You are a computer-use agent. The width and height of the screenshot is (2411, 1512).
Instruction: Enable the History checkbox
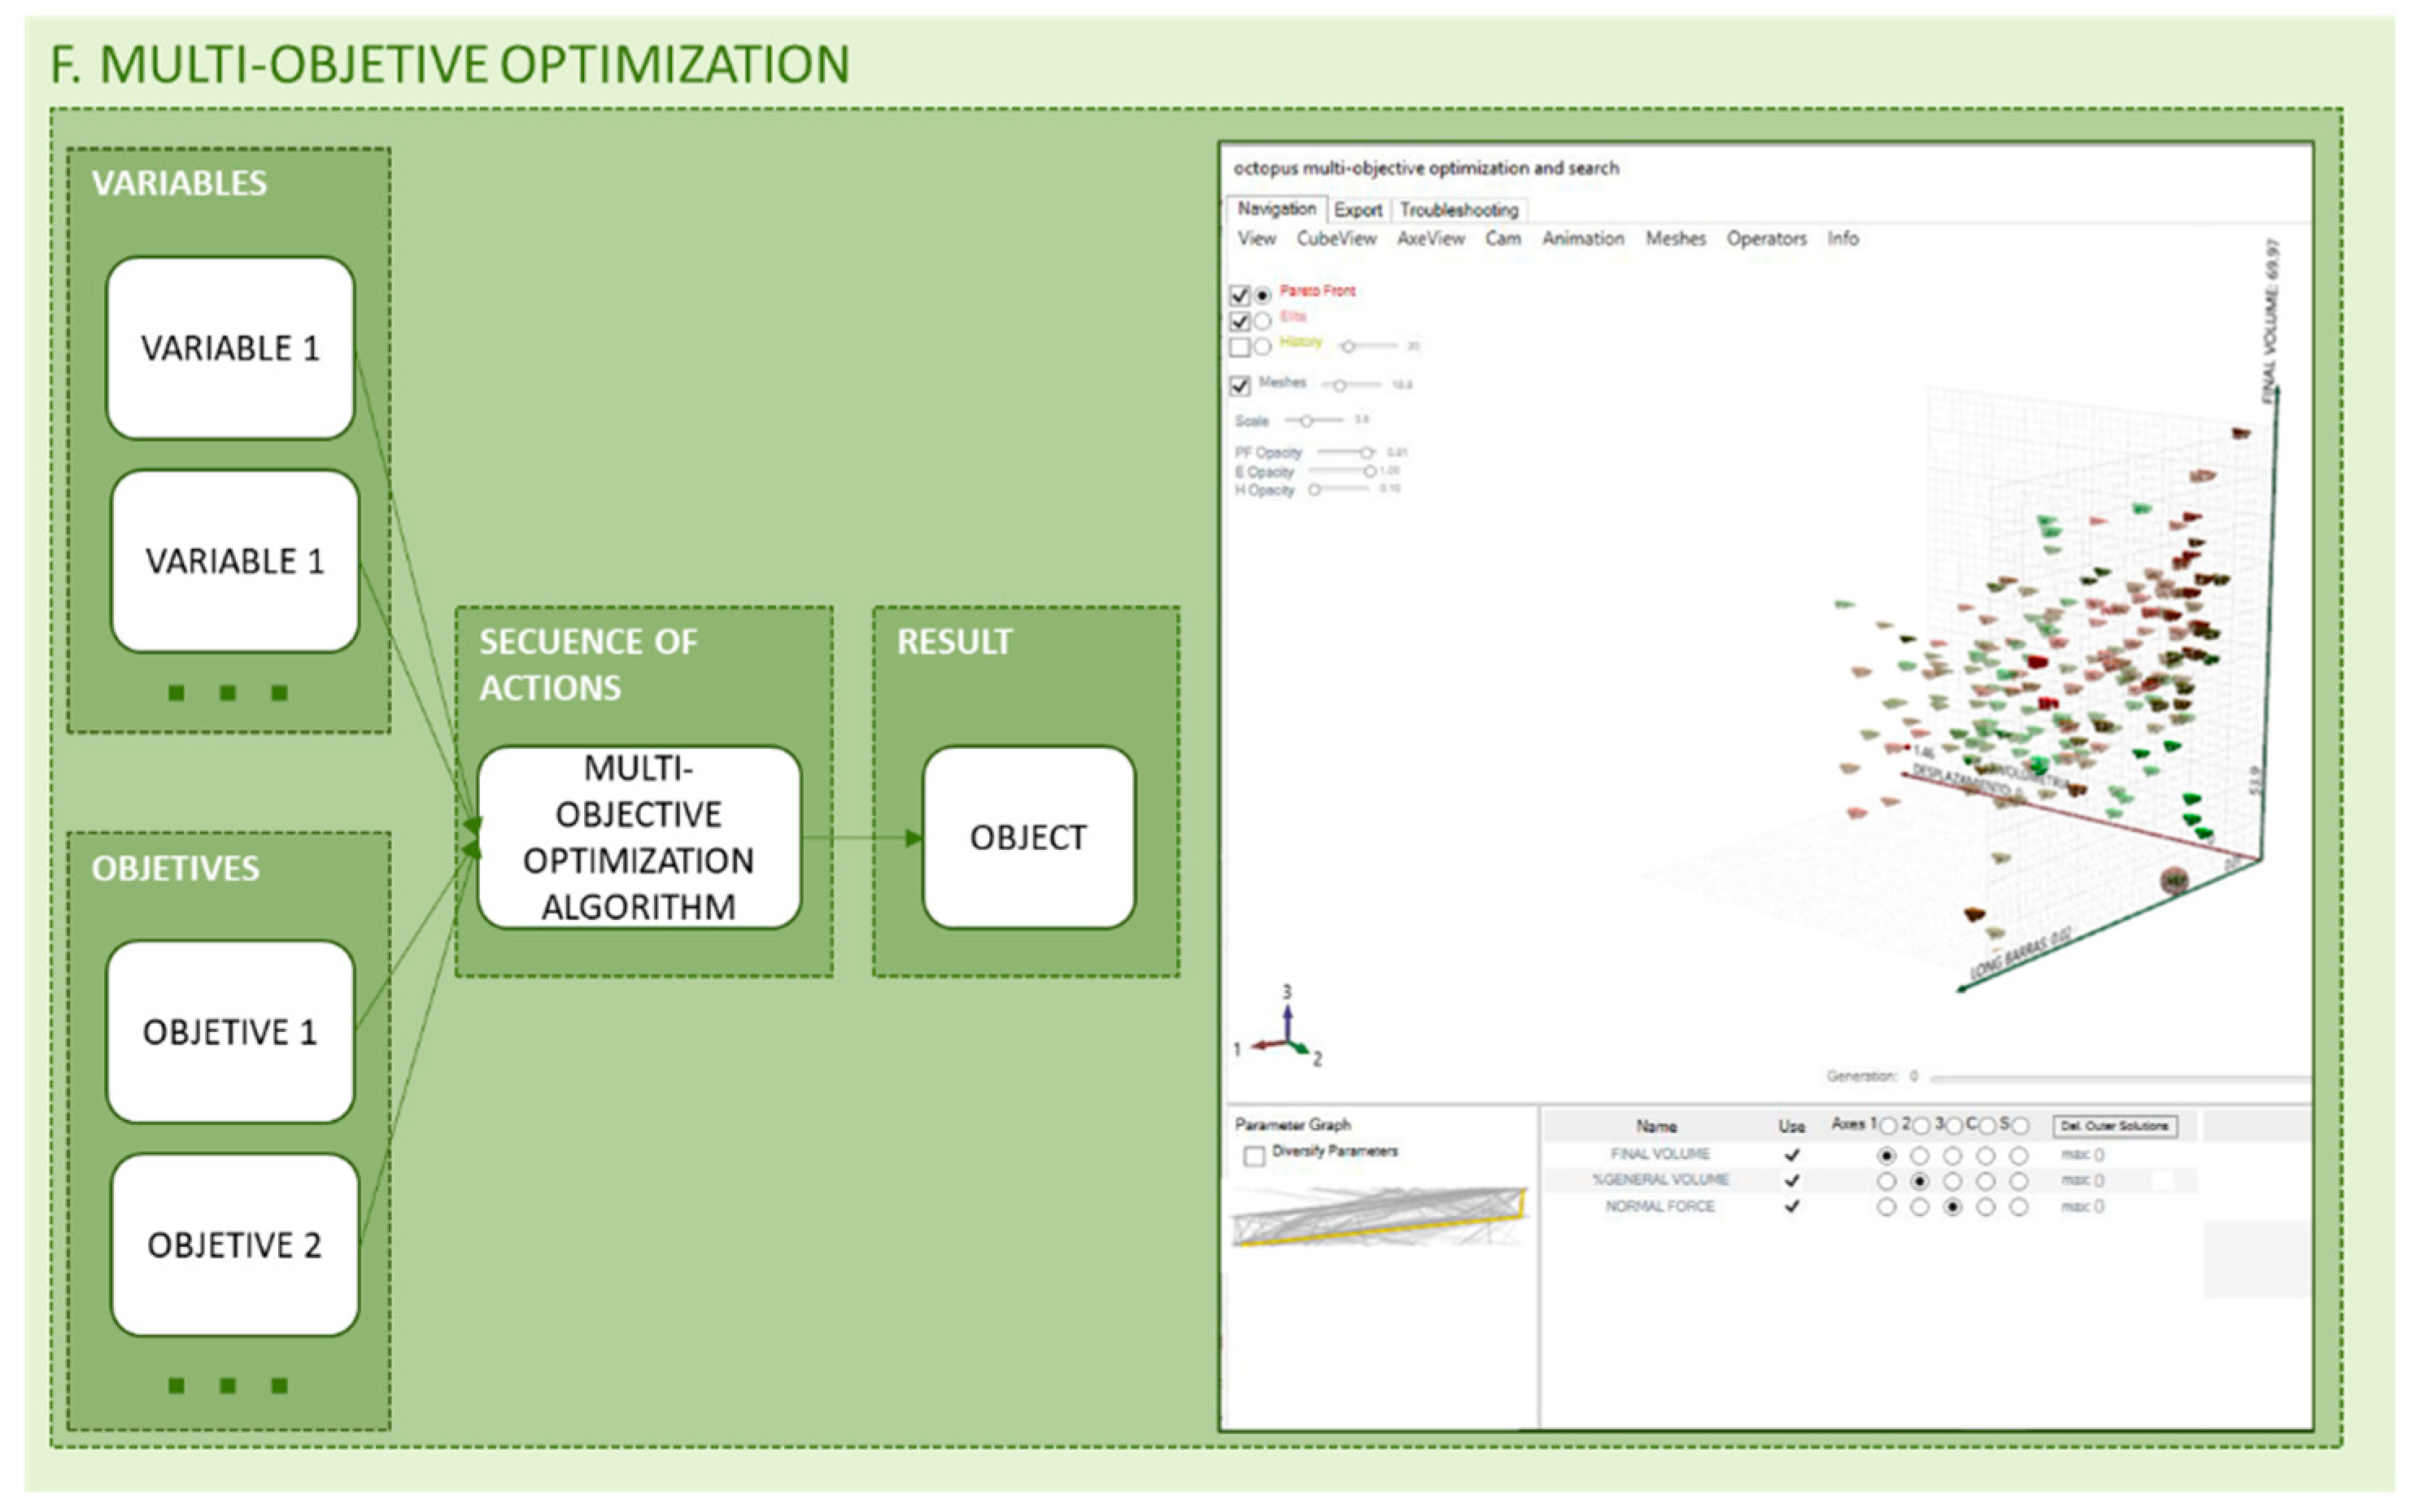(x=1240, y=347)
